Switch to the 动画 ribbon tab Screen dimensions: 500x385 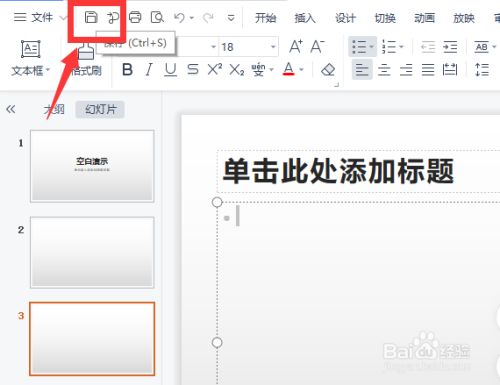[x=424, y=18]
